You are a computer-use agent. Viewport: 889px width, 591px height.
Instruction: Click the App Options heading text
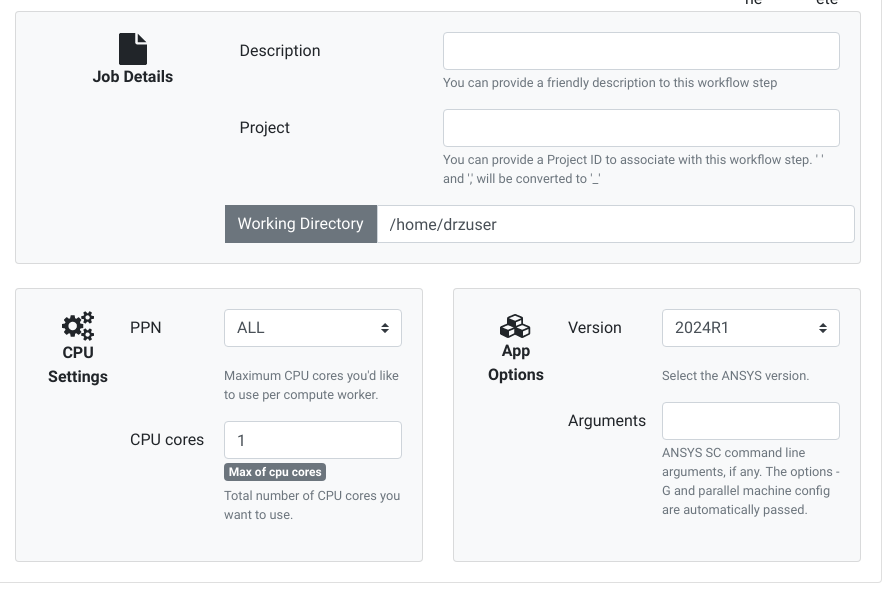point(516,363)
